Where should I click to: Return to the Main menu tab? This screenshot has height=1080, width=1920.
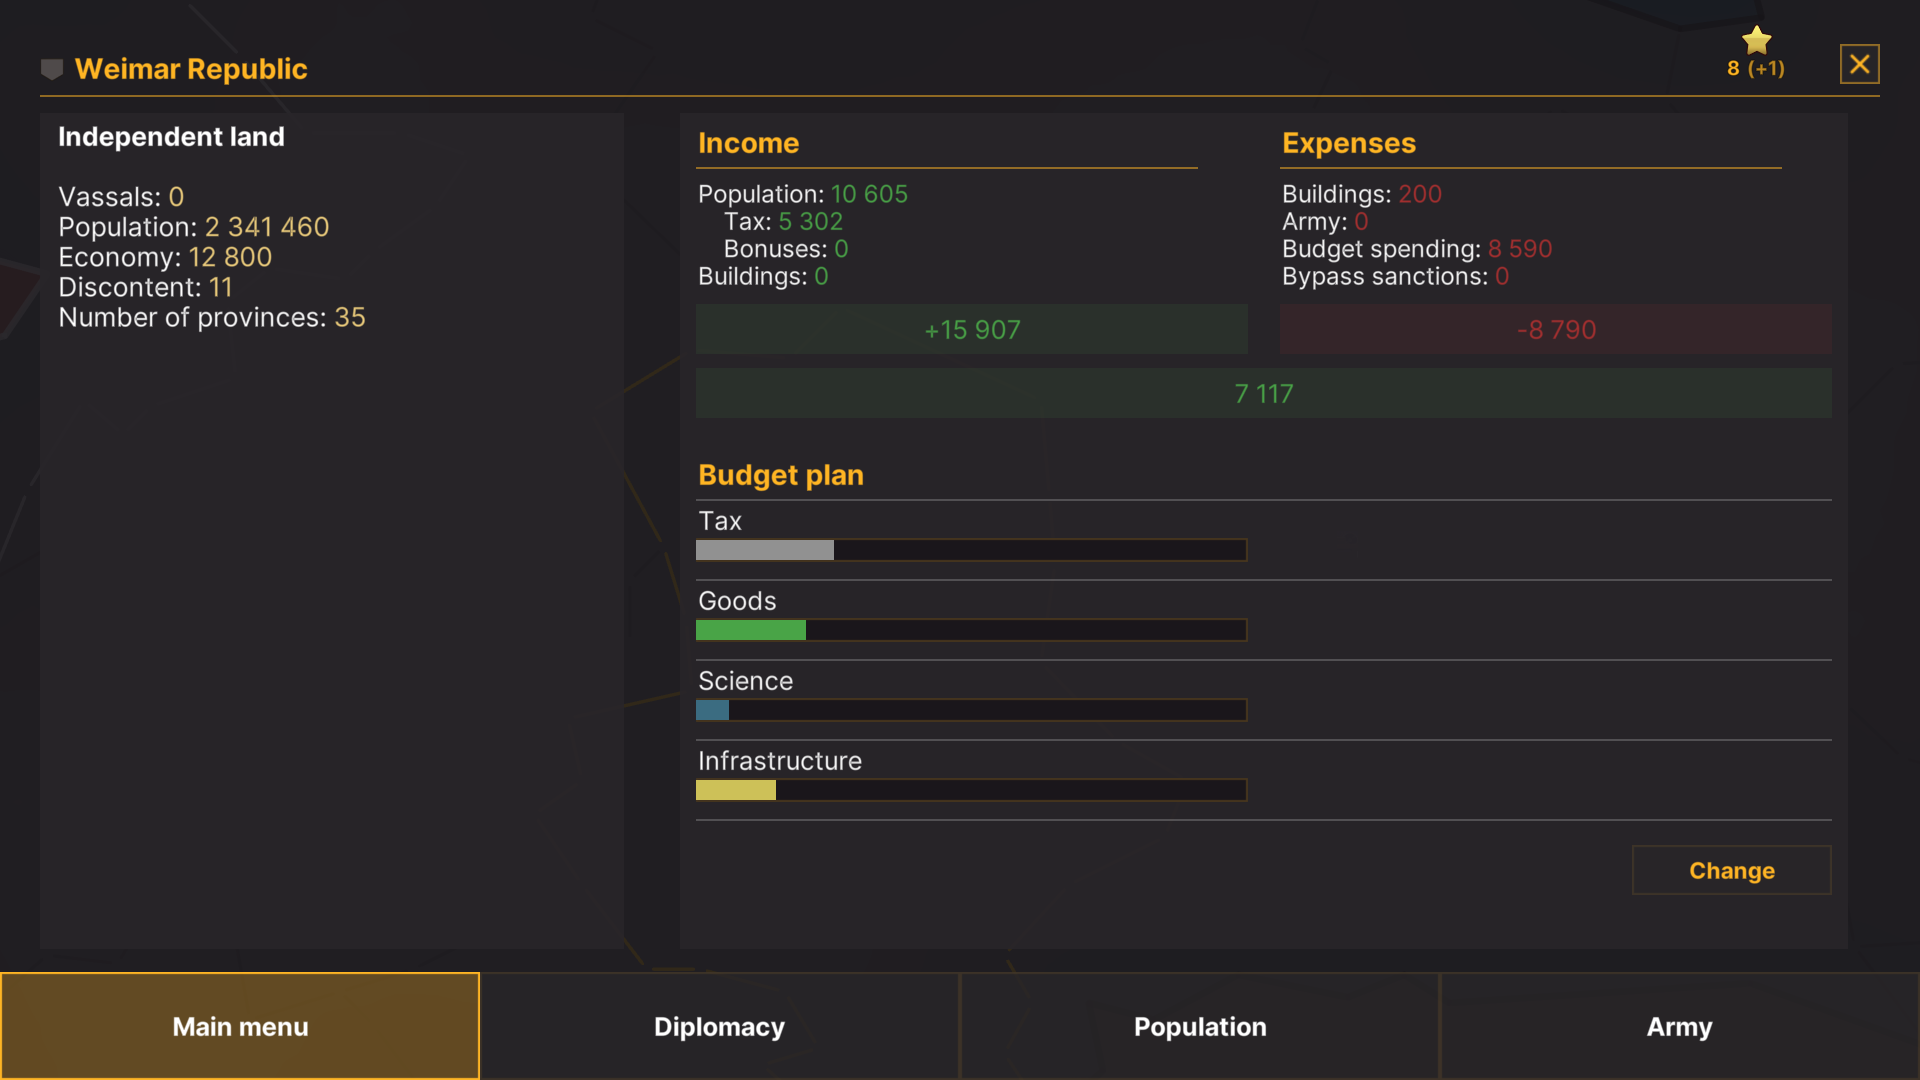240,1026
